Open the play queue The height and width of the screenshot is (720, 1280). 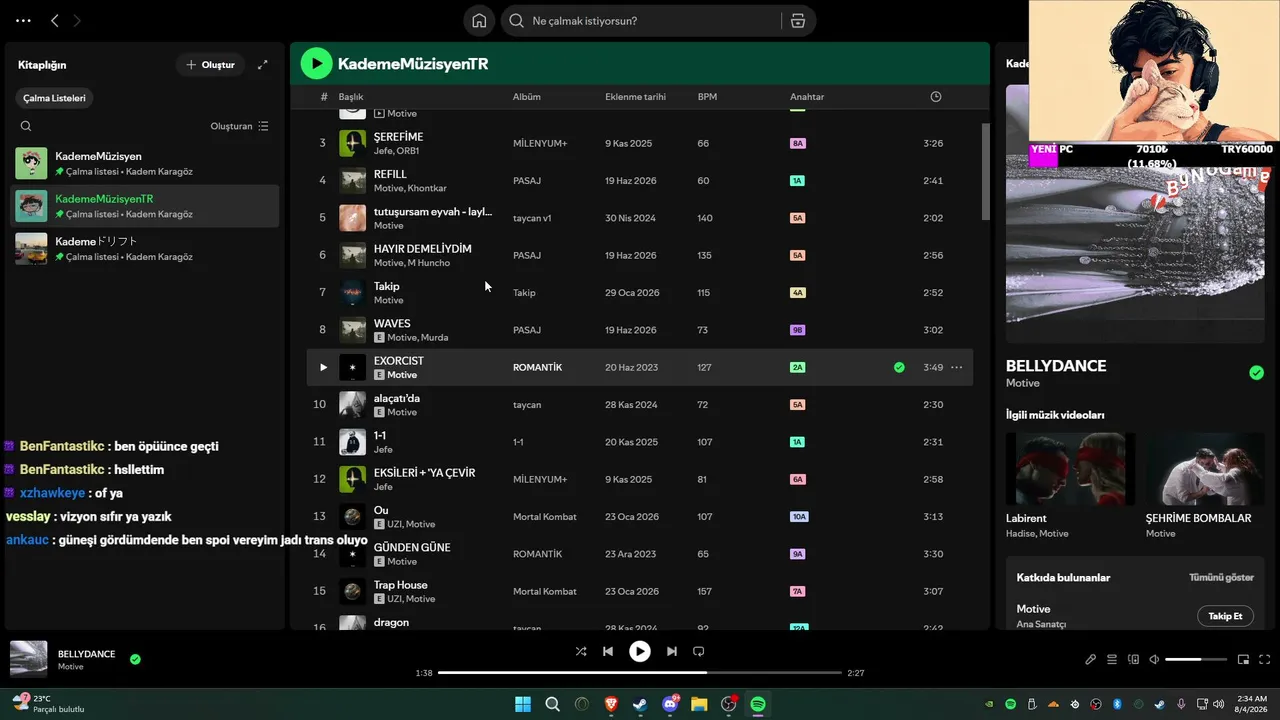tap(1112, 659)
